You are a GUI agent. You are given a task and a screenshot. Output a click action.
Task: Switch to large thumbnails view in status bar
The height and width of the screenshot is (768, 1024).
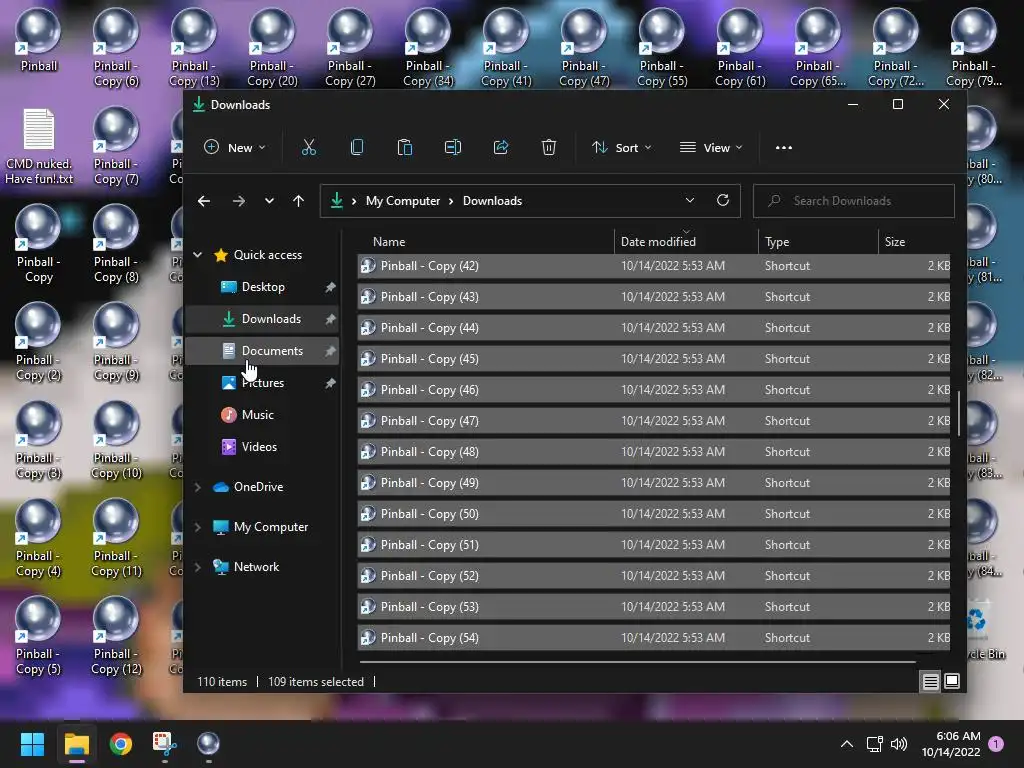click(952, 681)
